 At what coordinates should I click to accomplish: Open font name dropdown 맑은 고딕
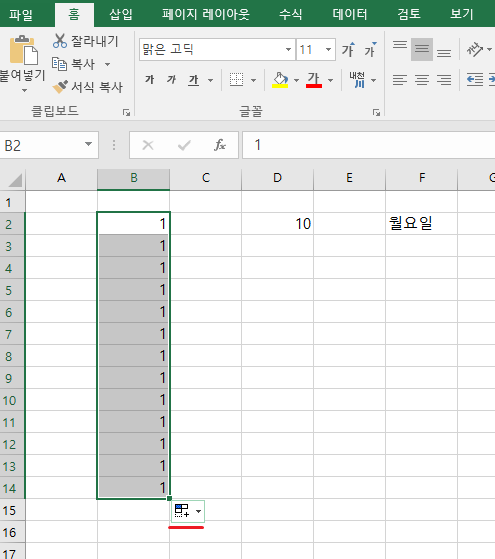tap(289, 50)
